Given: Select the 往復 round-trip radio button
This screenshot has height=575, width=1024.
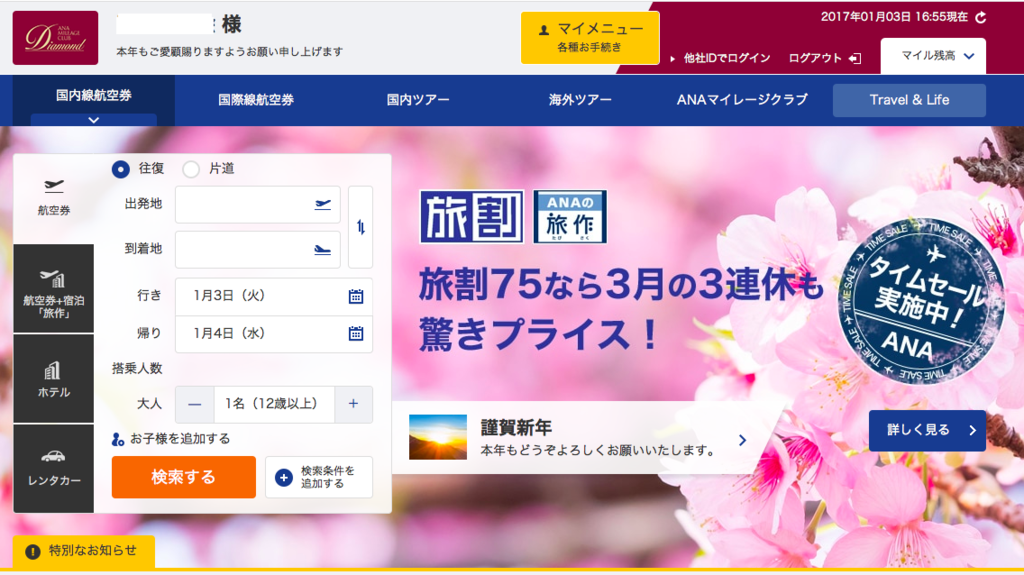Looking at the screenshot, I should click(121, 169).
